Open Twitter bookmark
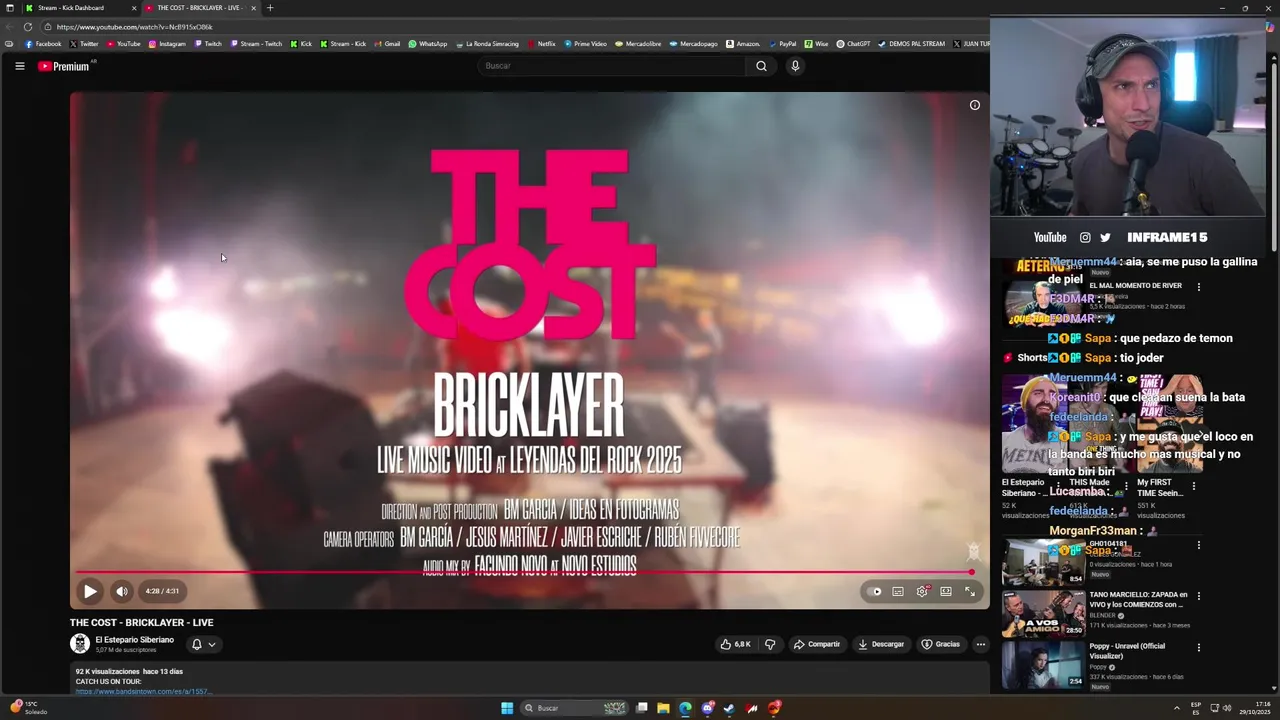 pyautogui.click(x=84, y=44)
